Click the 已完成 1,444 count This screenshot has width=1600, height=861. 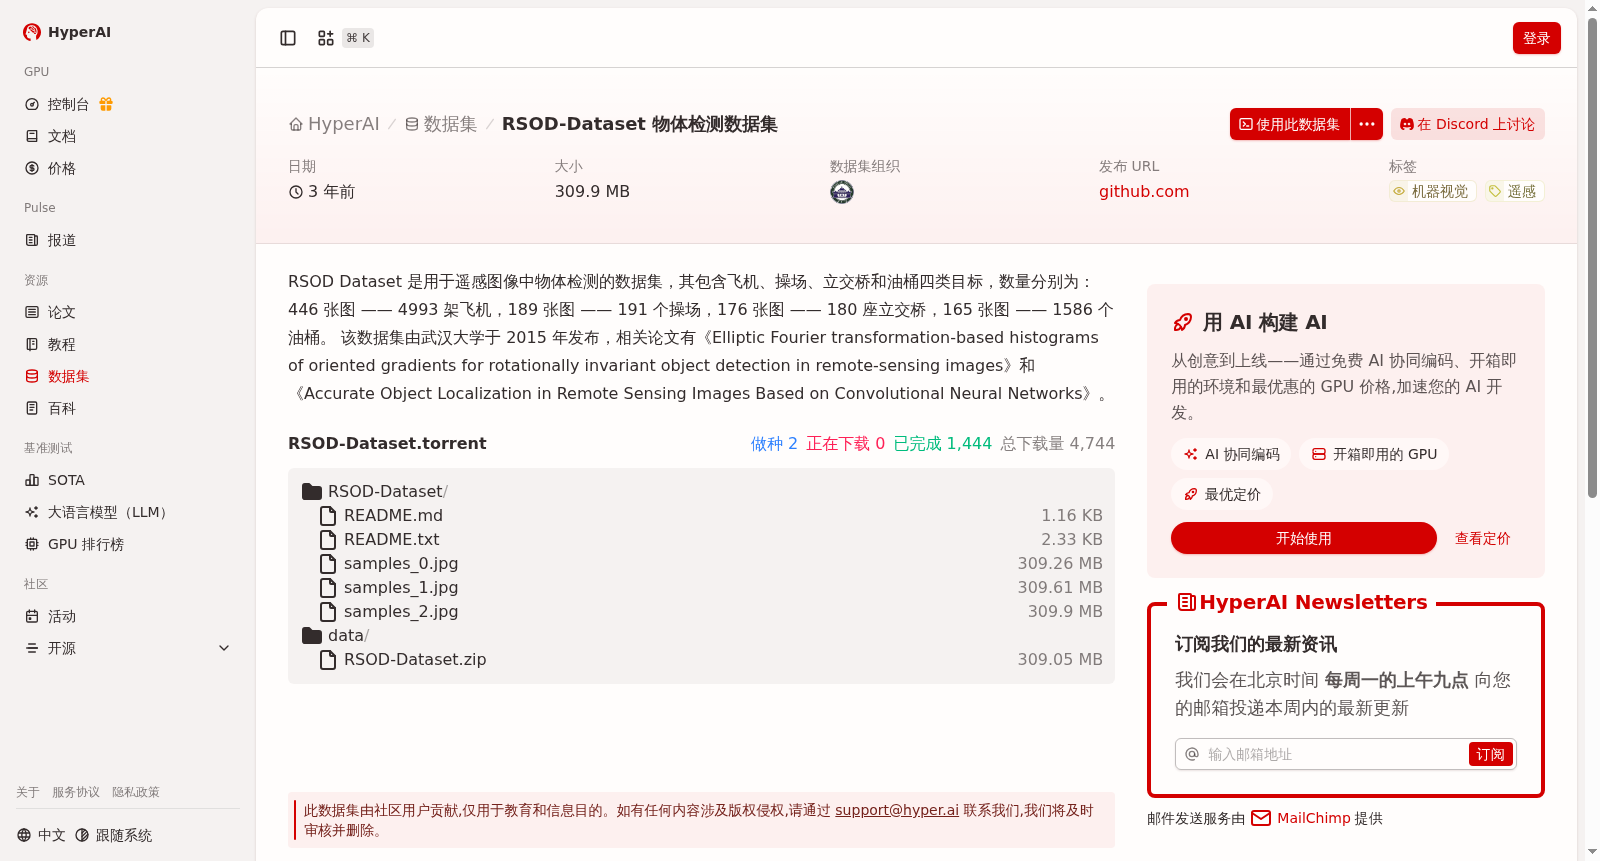coord(942,443)
